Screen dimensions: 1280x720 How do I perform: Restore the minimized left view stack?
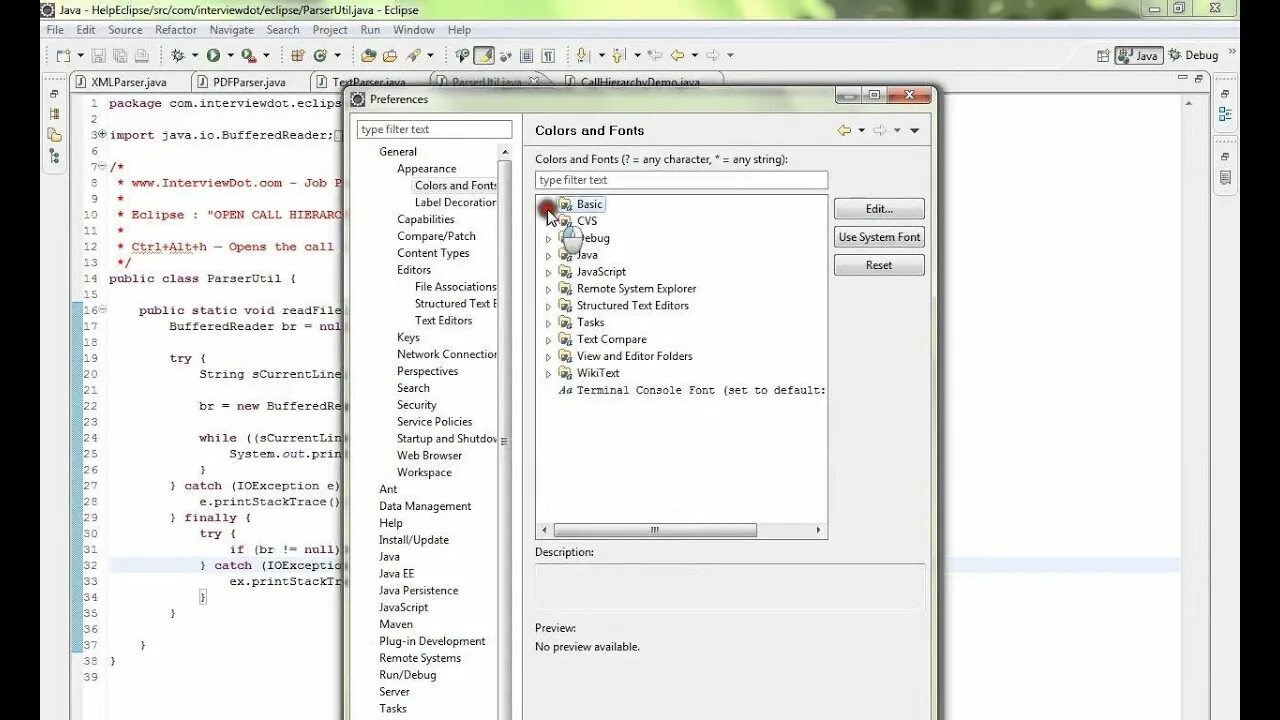pyautogui.click(x=54, y=94)
